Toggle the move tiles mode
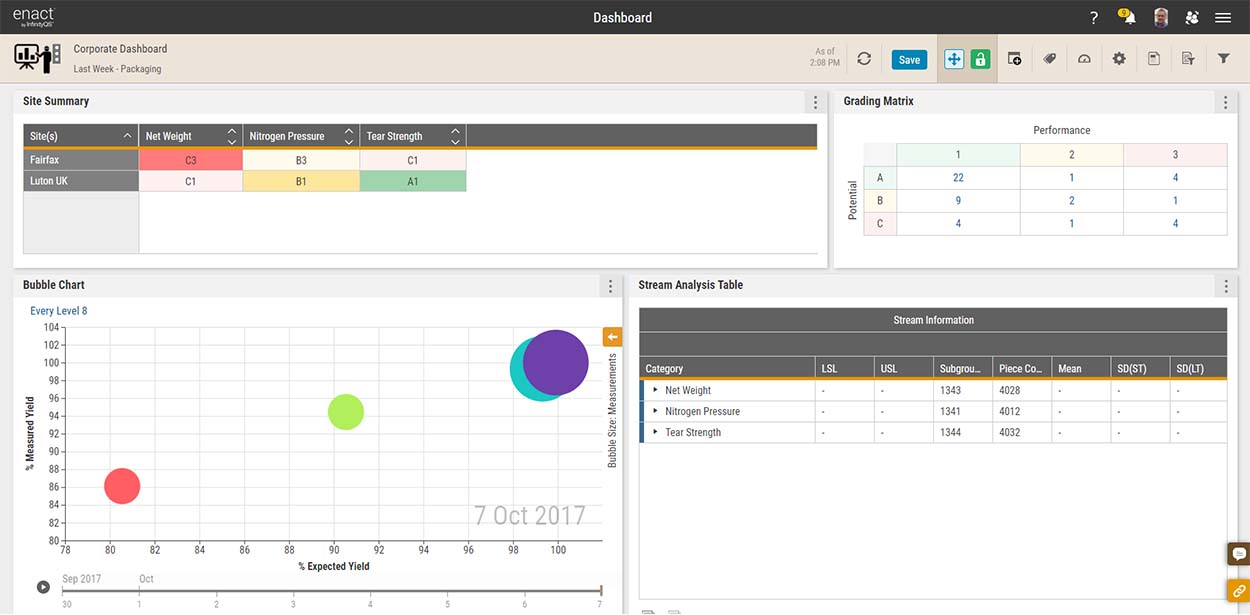 954,59
